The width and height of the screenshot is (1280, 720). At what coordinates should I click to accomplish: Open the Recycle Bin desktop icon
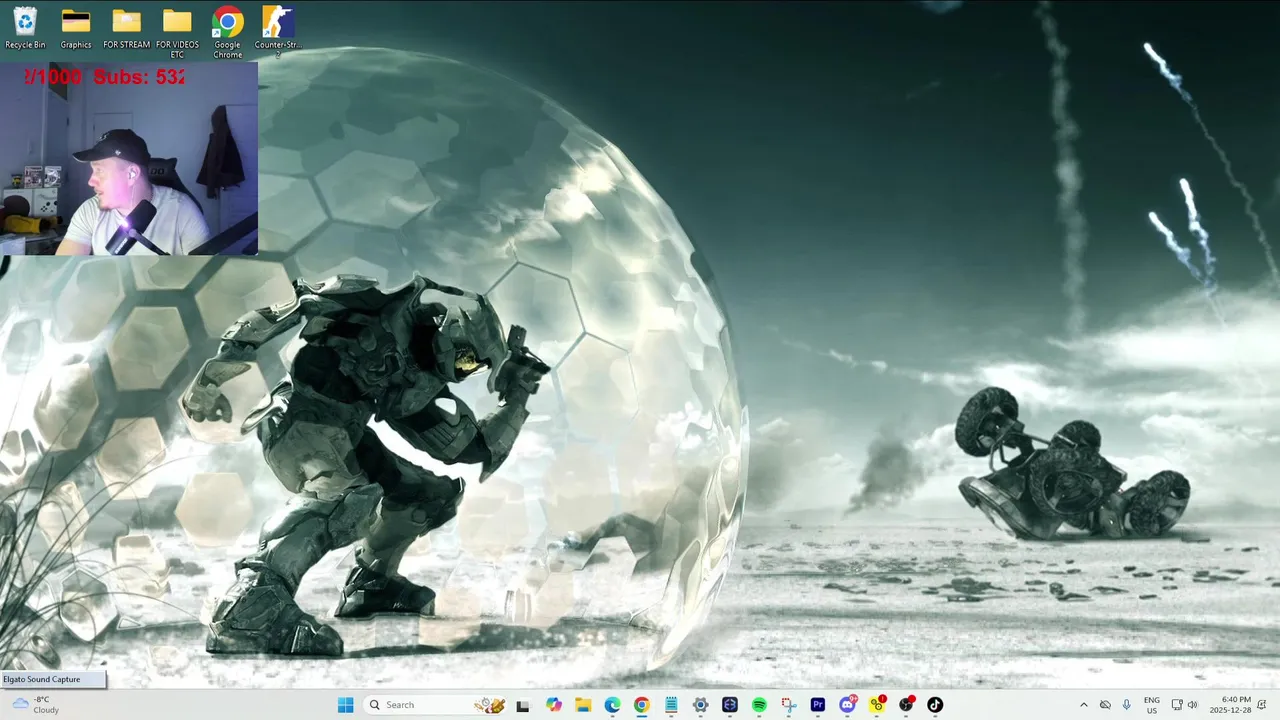(x=25, y=27)
